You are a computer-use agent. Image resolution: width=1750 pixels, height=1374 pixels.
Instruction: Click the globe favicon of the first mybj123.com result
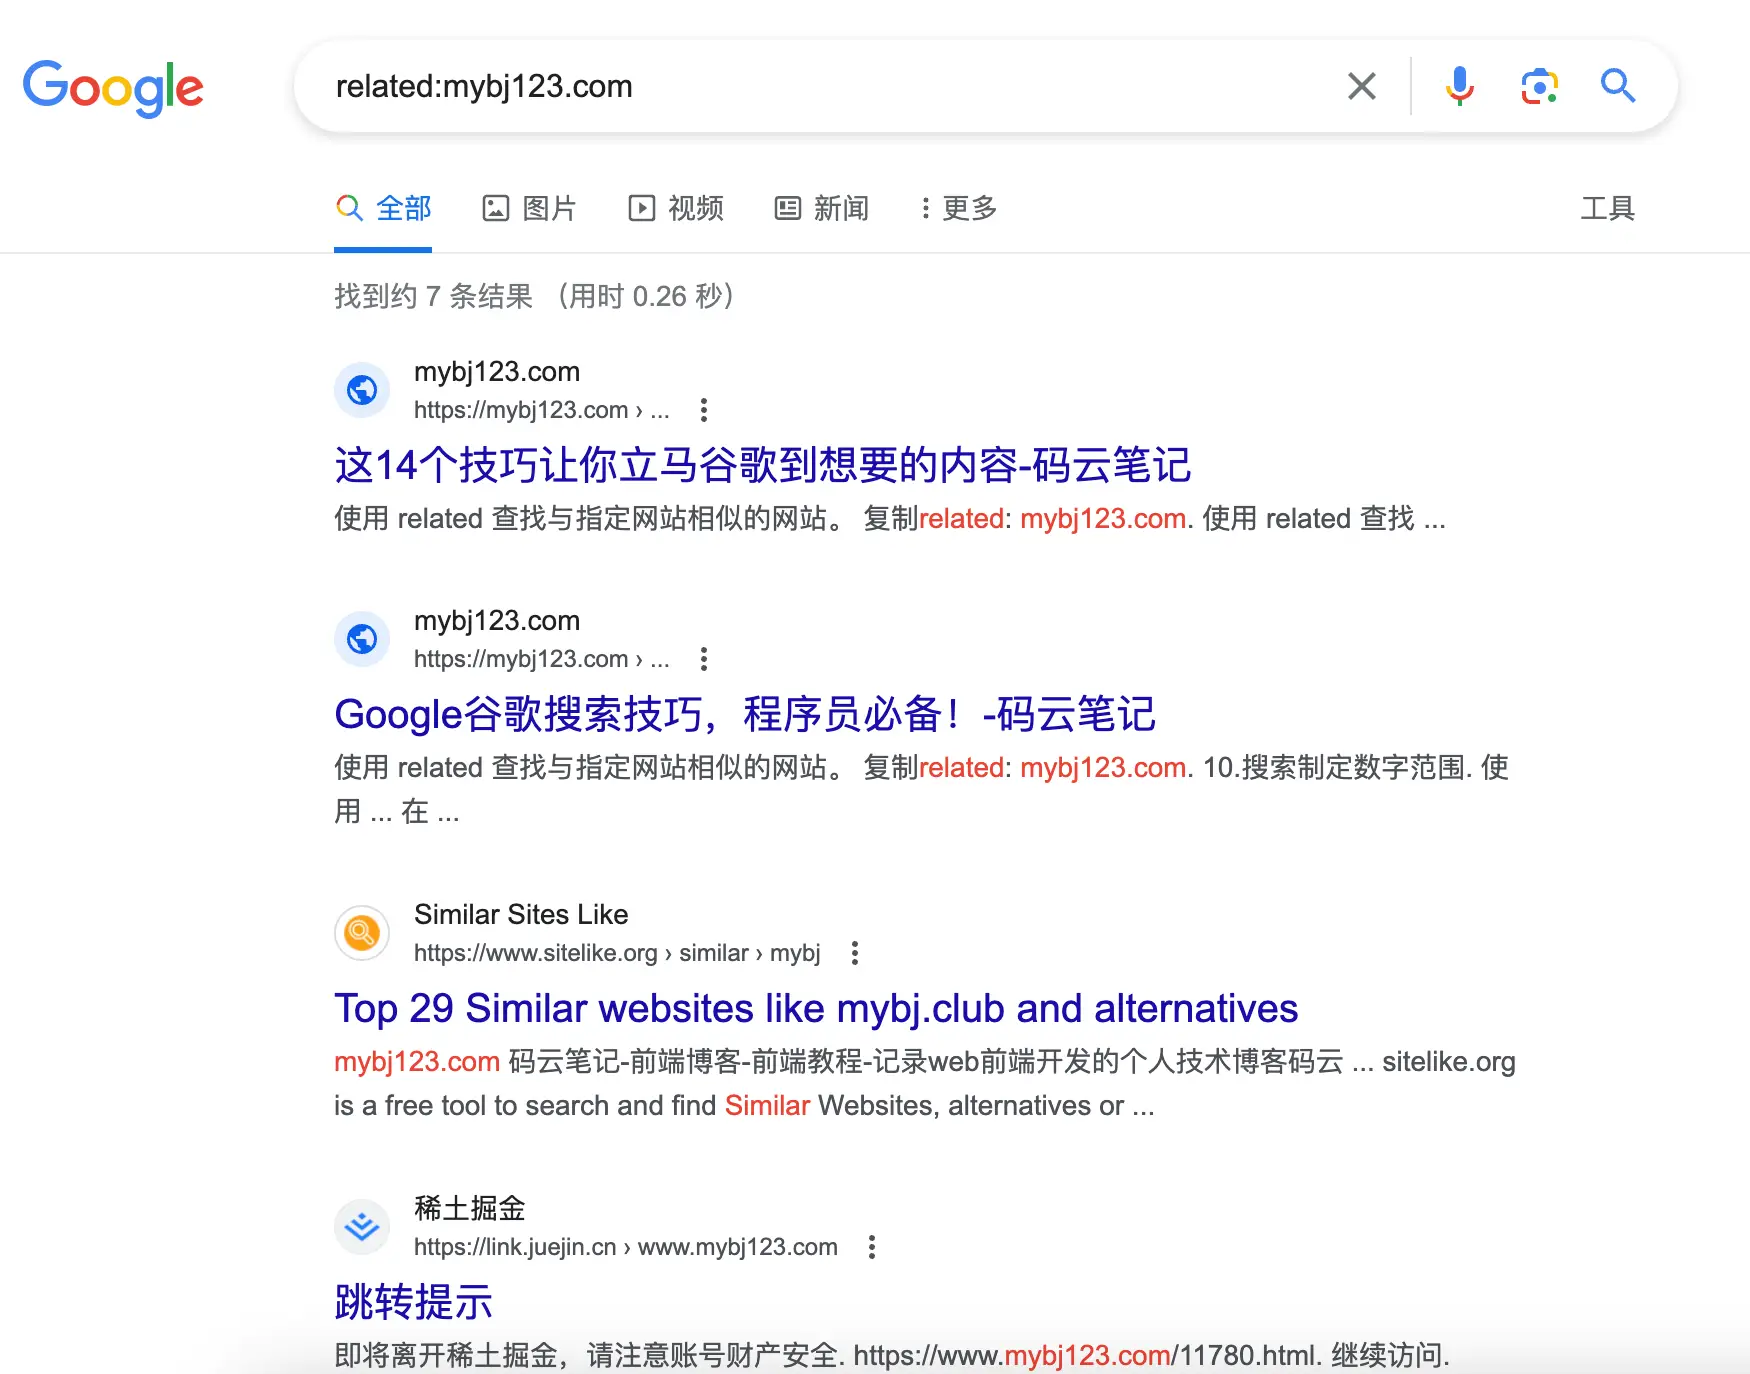pos(362,390)
